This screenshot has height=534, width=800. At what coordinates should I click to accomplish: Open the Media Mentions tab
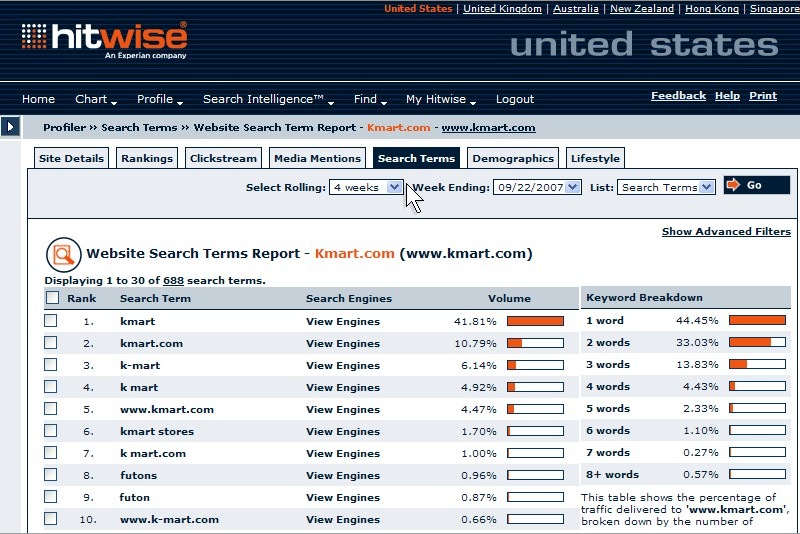[x=317, y=158]
